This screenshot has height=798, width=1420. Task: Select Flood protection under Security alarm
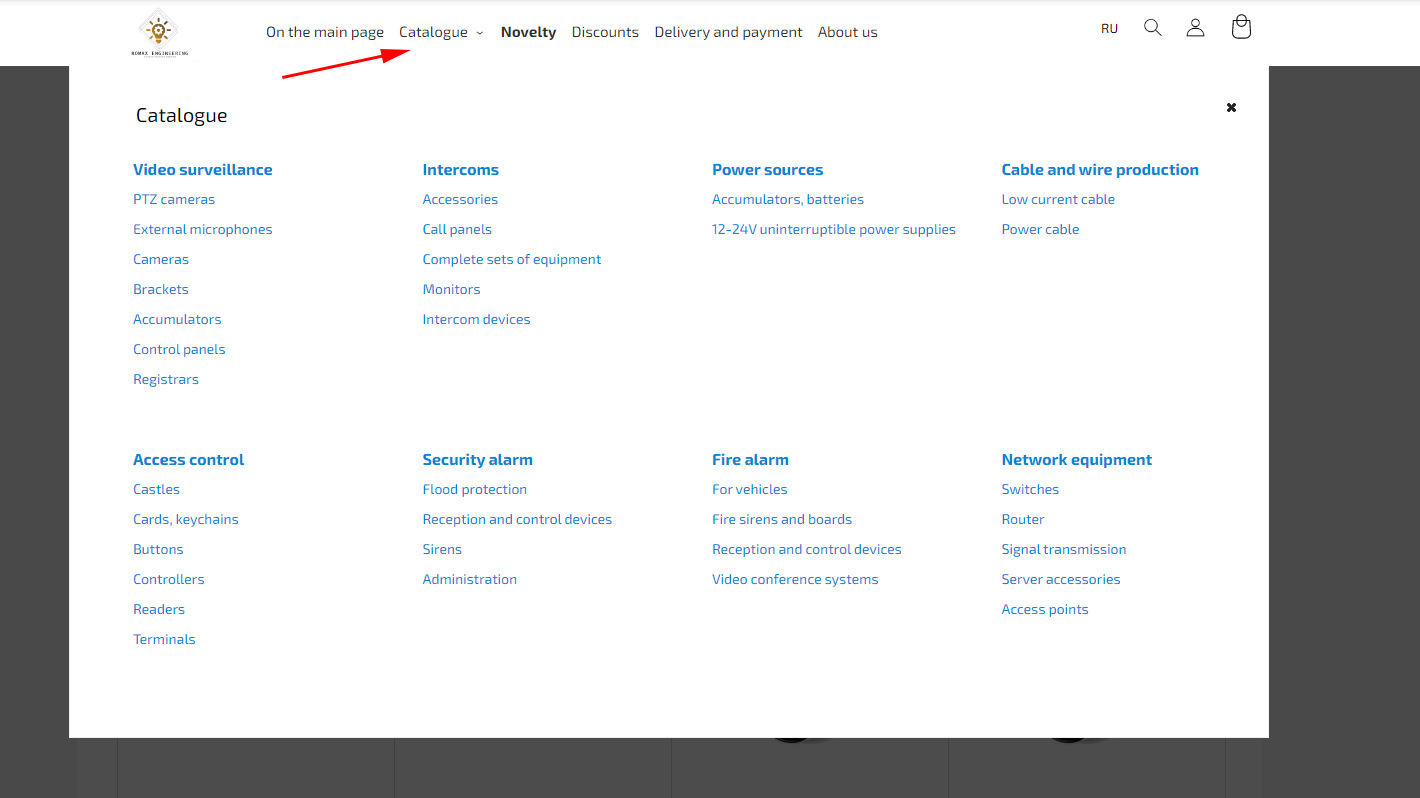474,489
